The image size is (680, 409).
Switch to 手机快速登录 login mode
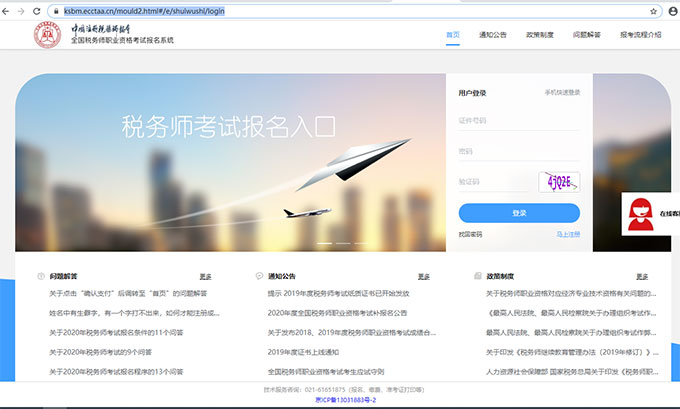click(x=562, y=93)
